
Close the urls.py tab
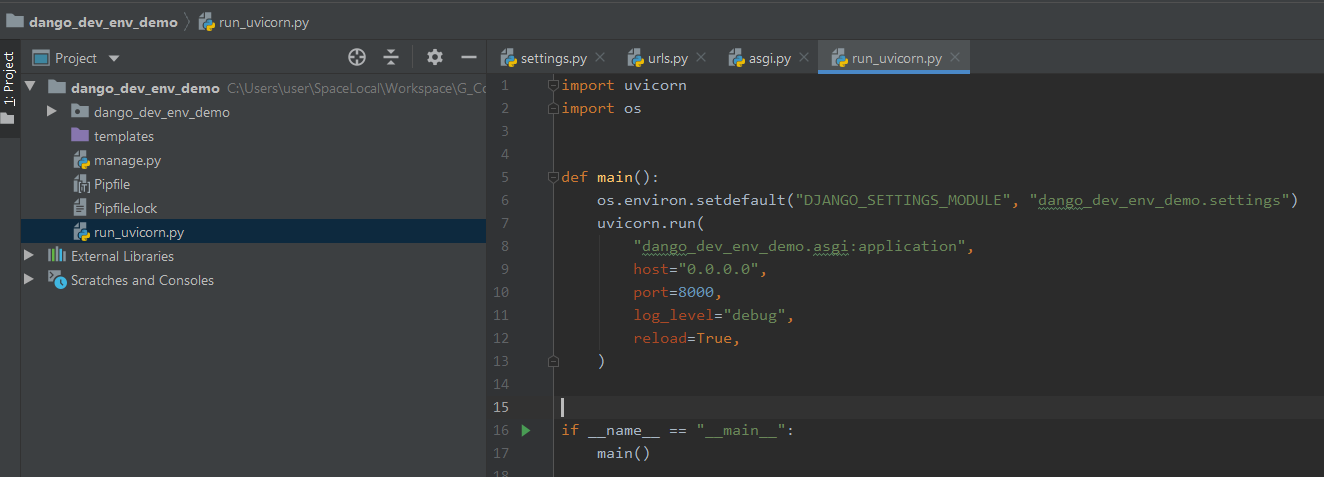point(700,57)
